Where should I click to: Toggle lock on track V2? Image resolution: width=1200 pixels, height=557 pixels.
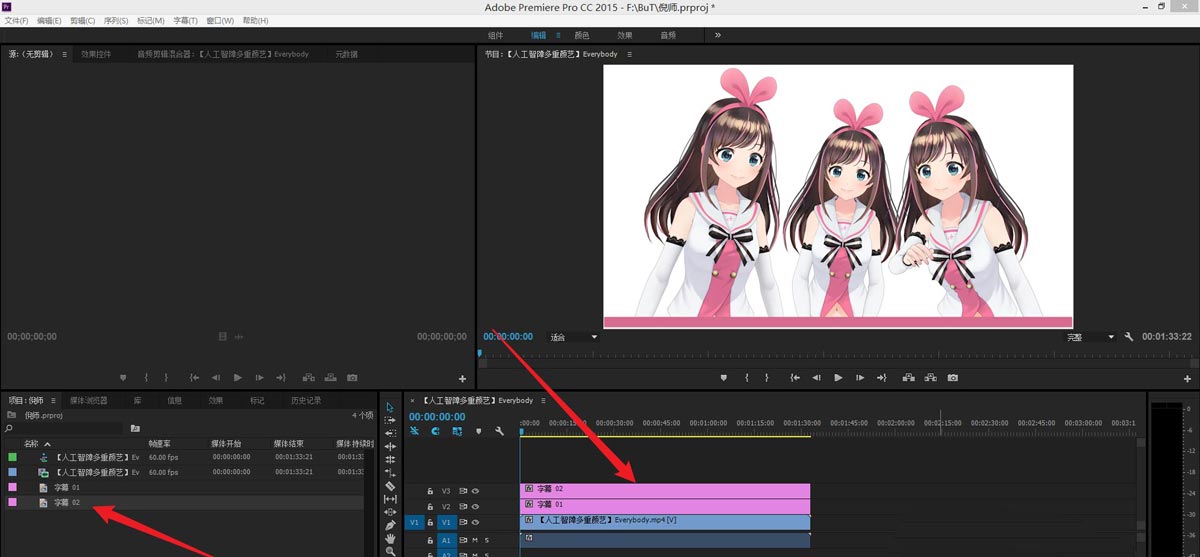(x=430, y=507)
